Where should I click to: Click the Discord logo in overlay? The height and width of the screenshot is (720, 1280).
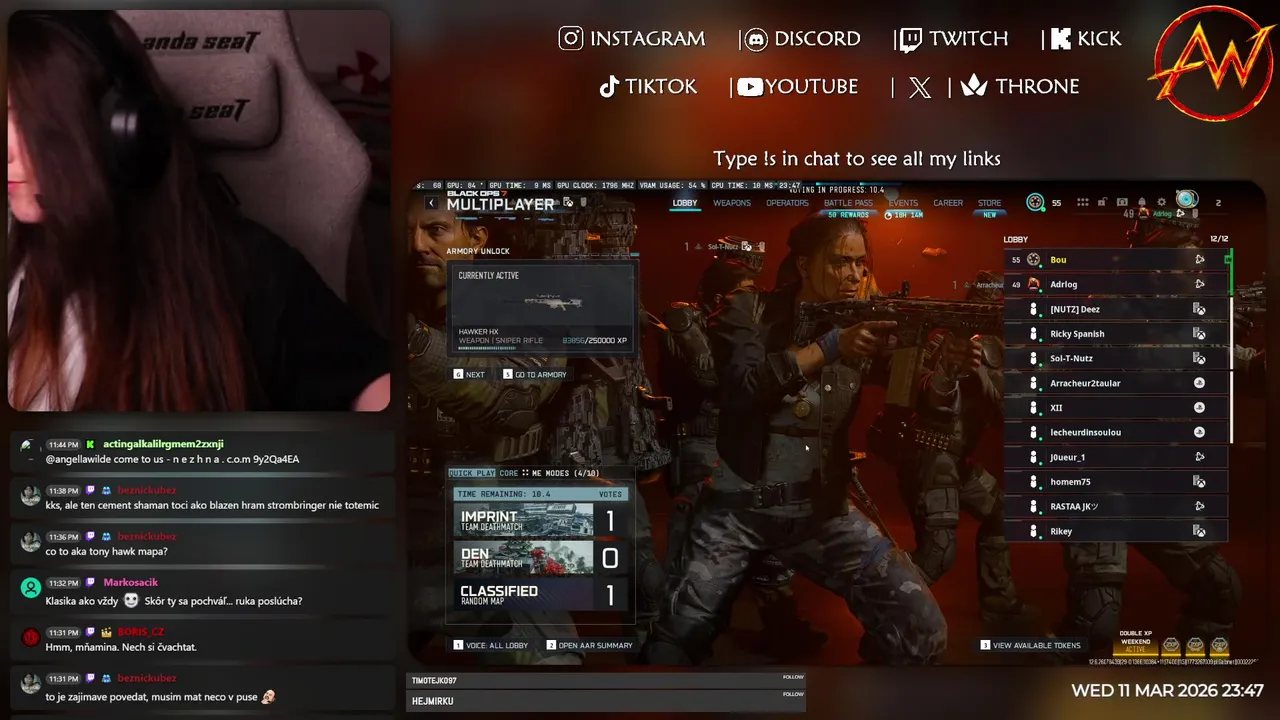pyautogui.click(x=757, y=39)
